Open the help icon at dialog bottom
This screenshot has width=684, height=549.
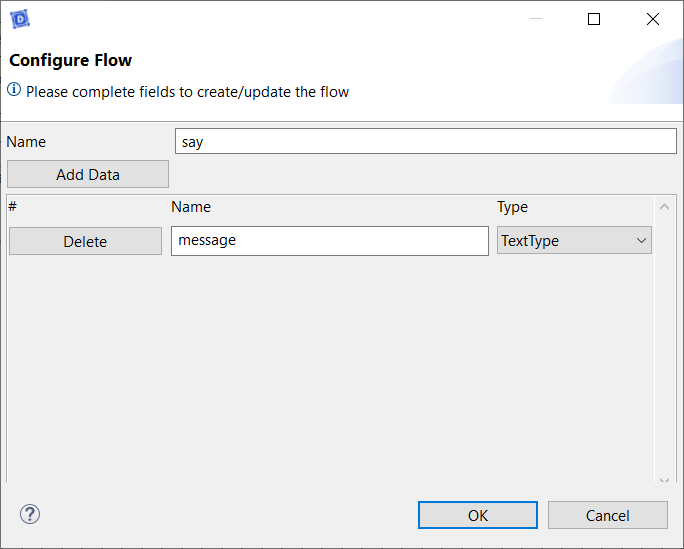pos(30,515)
